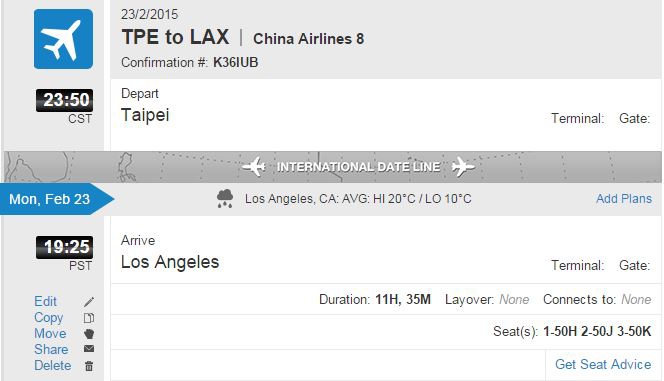The width and height of the screenshot is (664, 381).
Task: Open the Edit link for this flight
Action: [x=45, y=301]
